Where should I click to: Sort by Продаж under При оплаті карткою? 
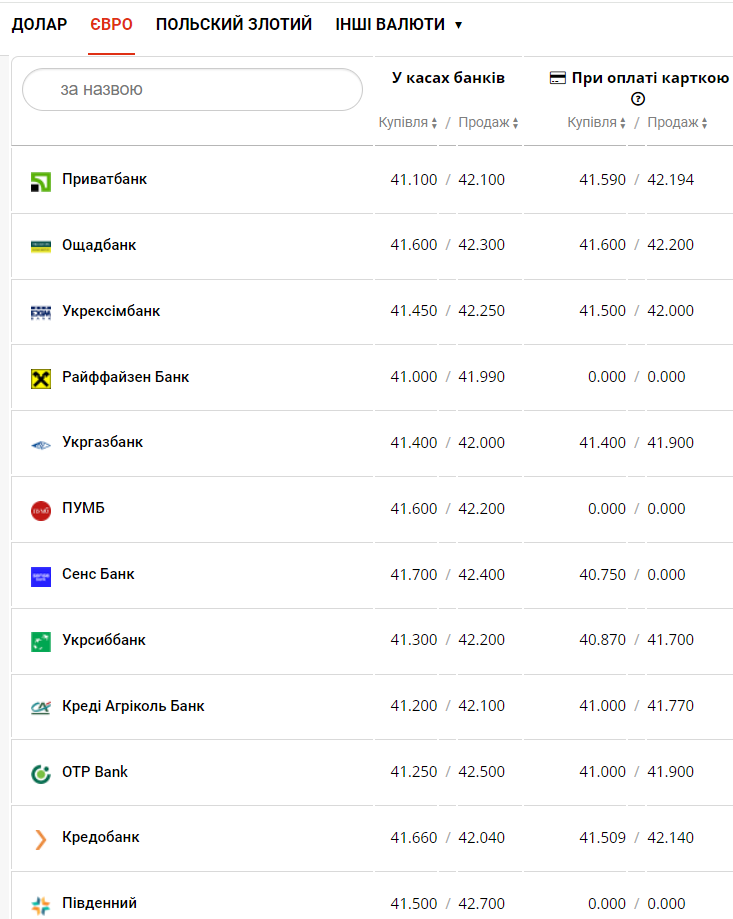(x=677, y=122)
